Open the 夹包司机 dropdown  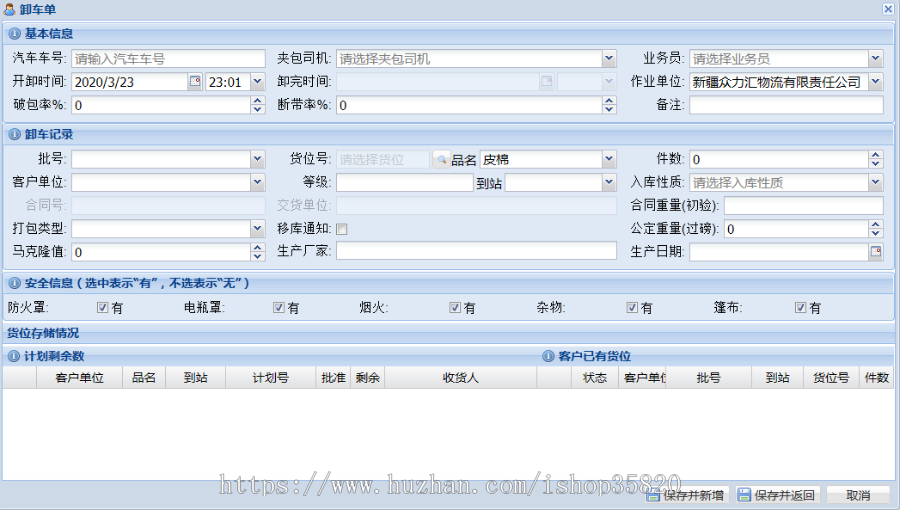point(609,59)
